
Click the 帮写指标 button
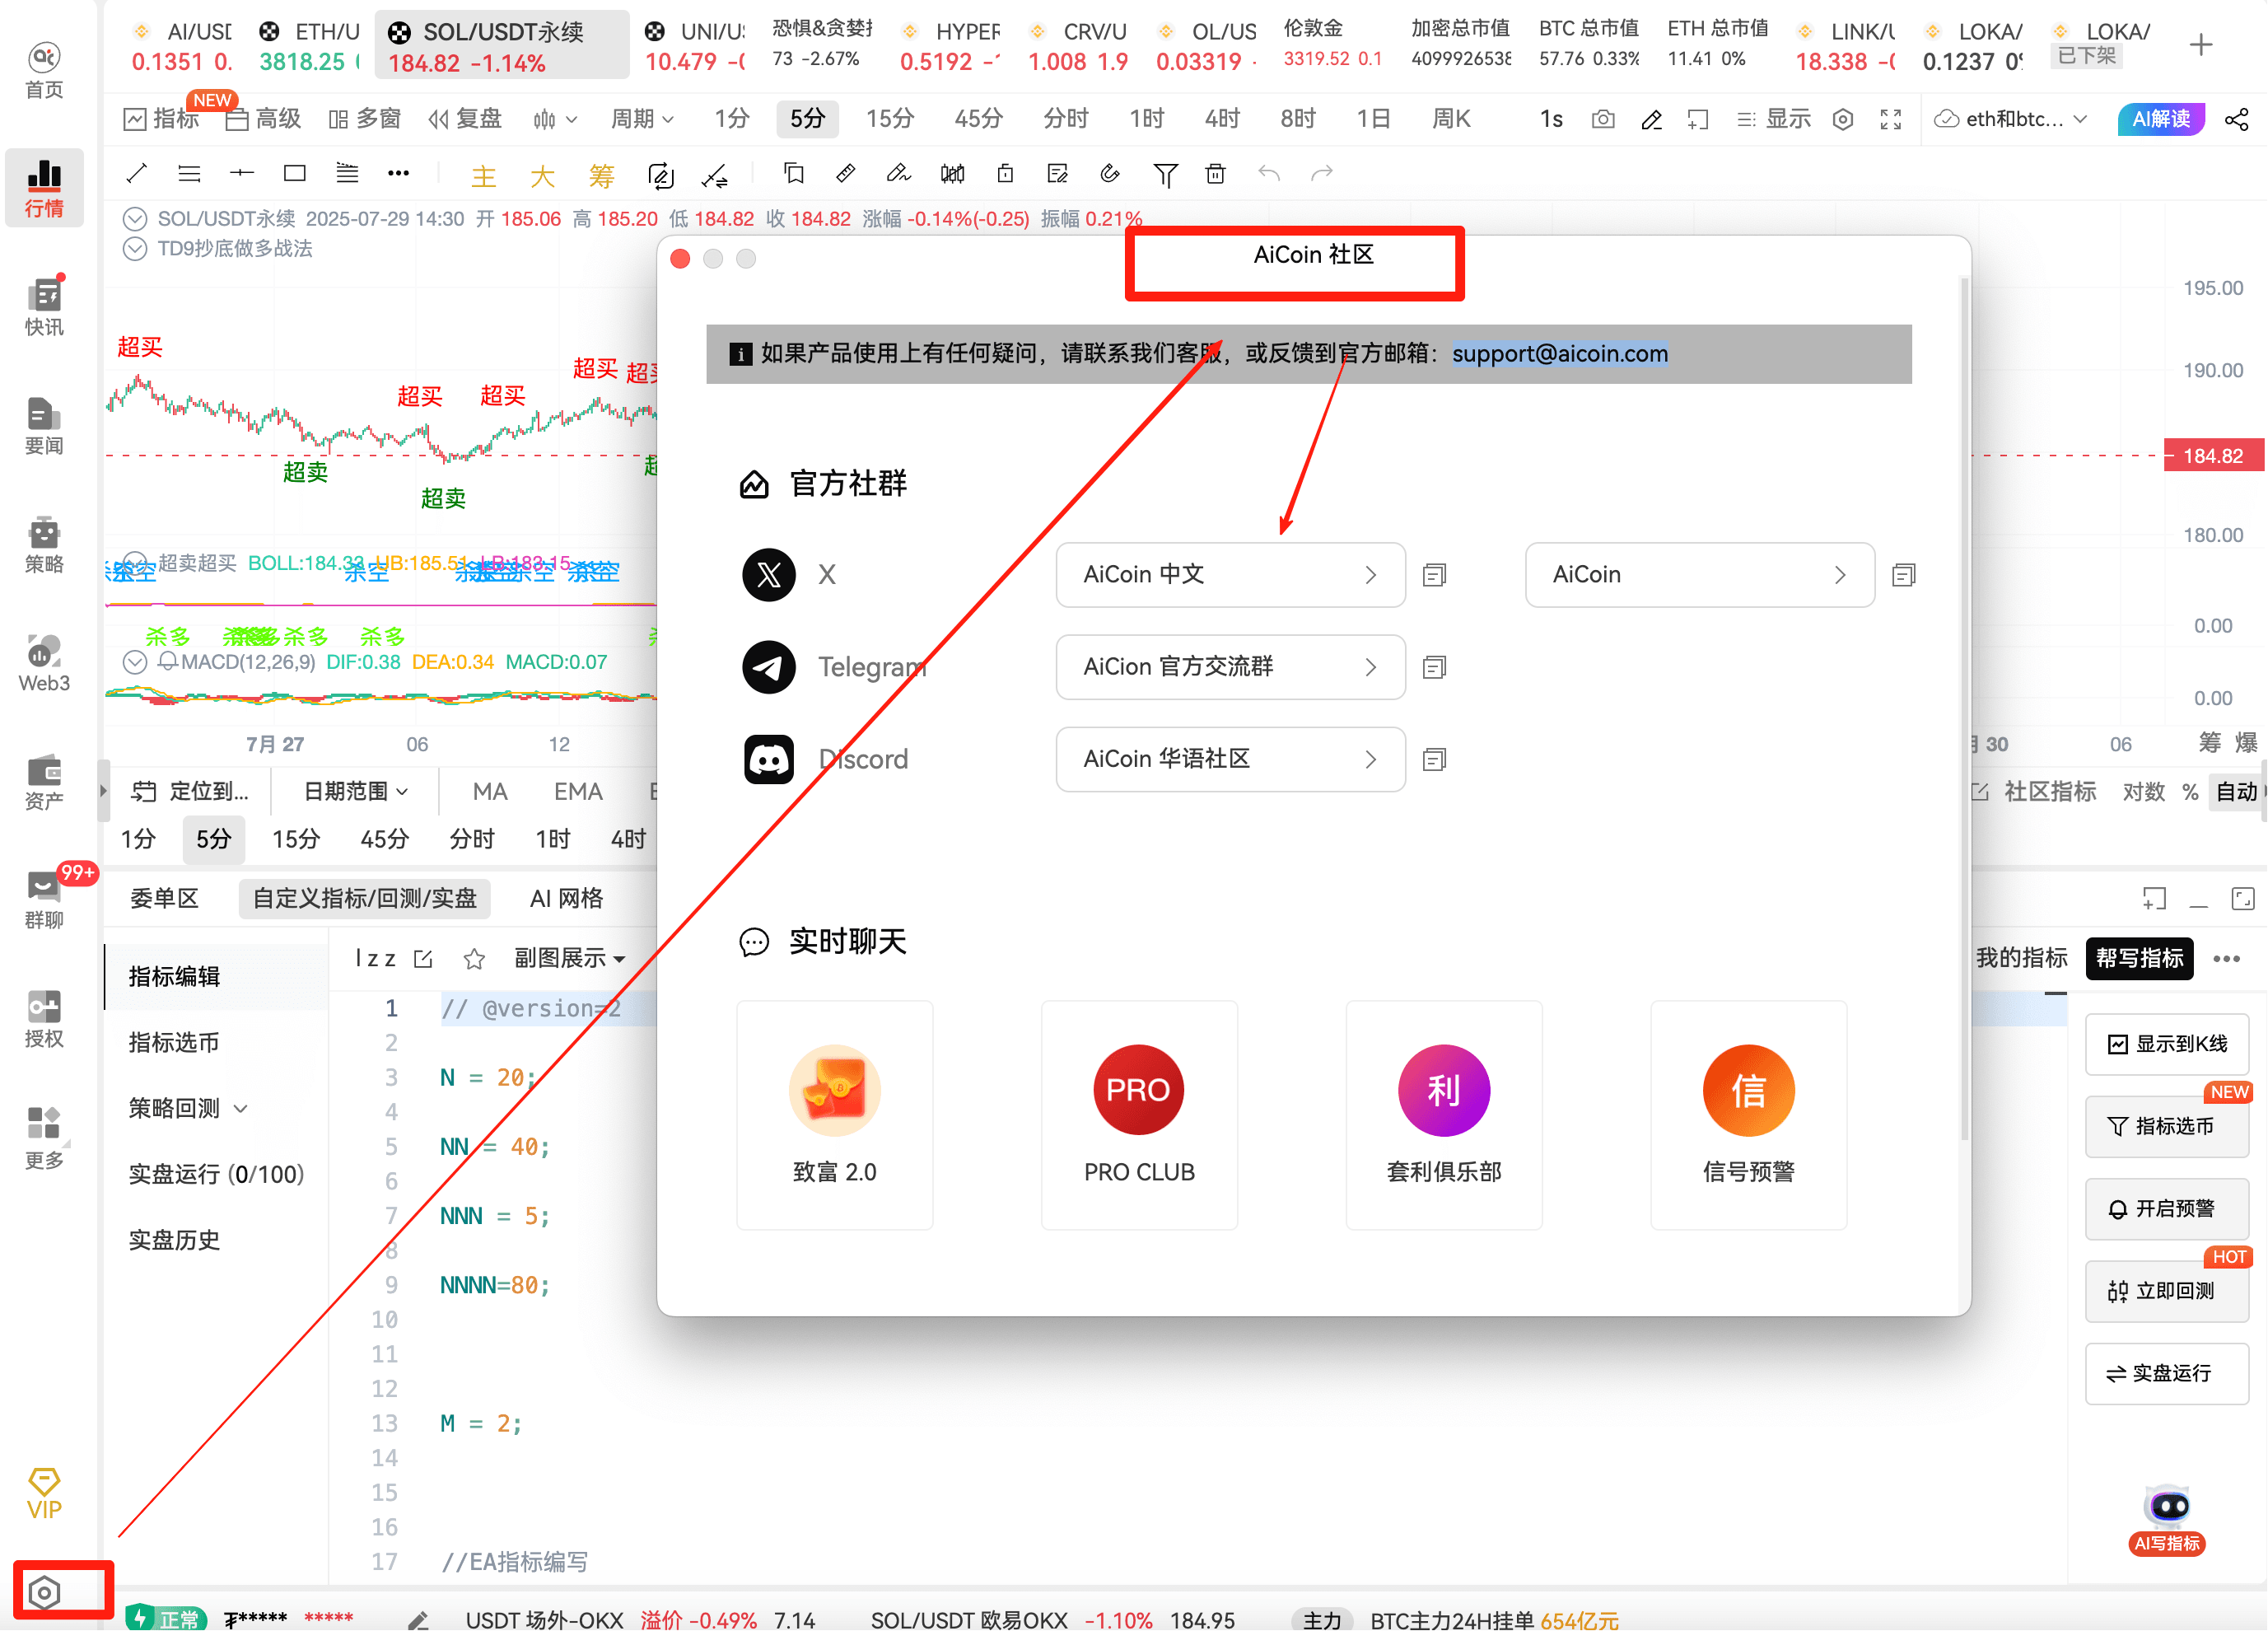[x=2139, y=959]
